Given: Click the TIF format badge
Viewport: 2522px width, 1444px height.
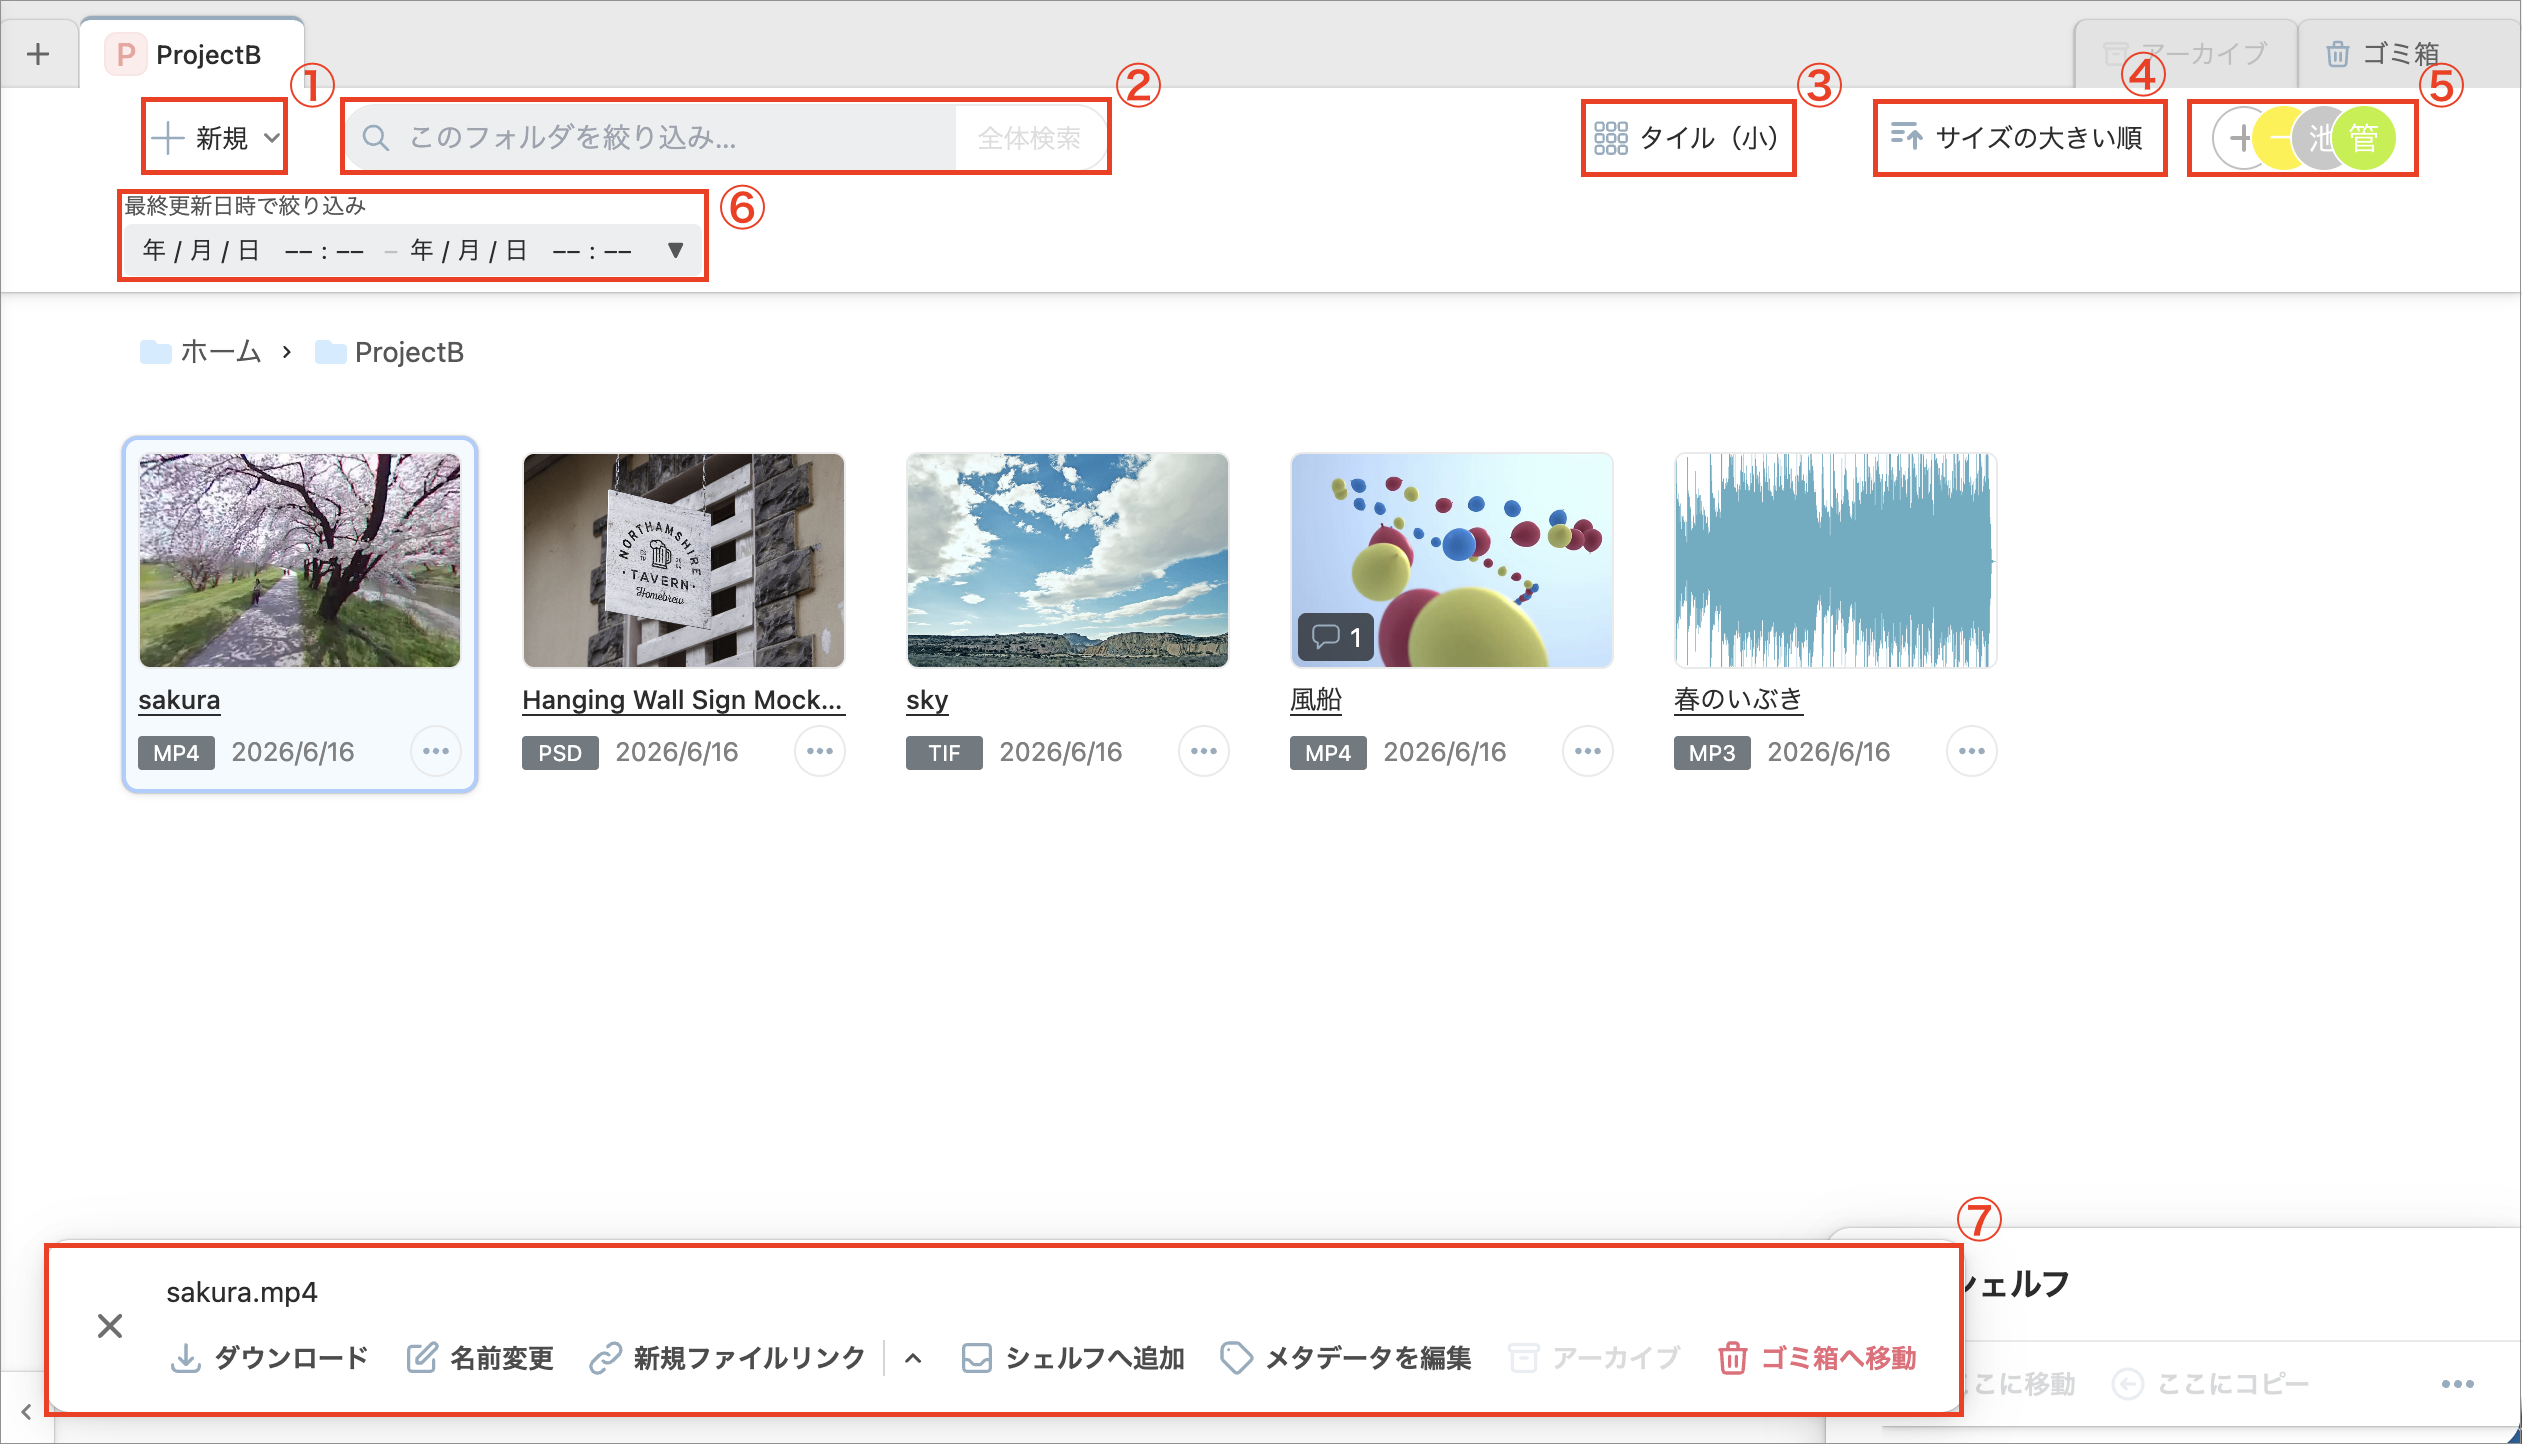Looking at the screenshot, I should click(x=944, y=752).
